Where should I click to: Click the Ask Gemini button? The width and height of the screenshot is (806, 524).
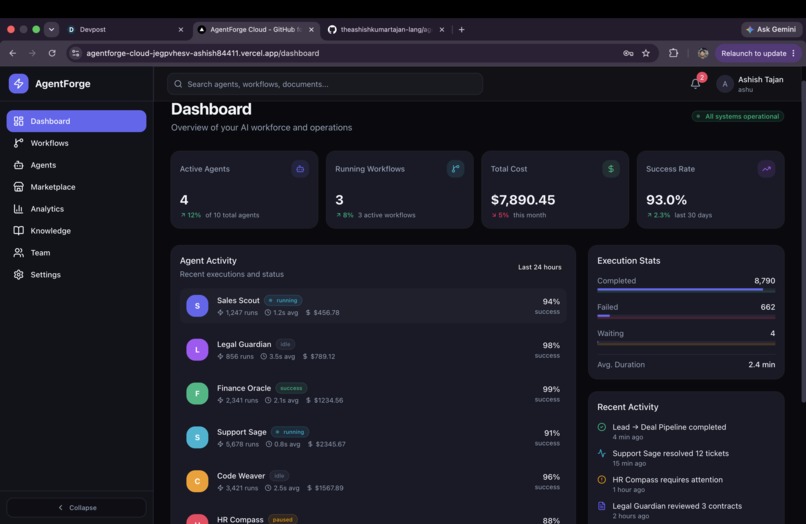771,29
